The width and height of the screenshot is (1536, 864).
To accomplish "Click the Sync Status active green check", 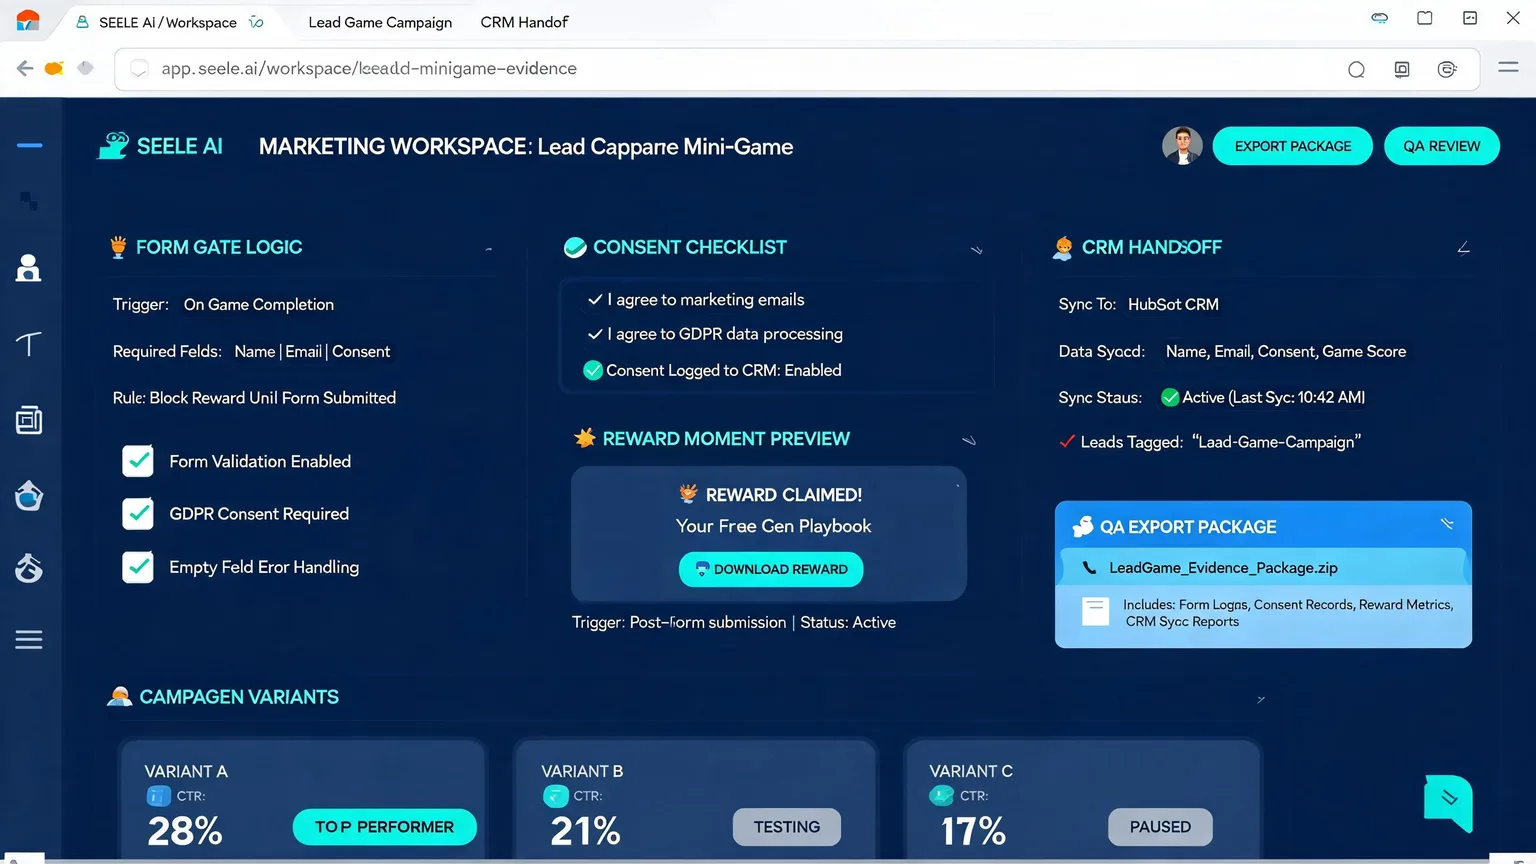I will pos(1169,397).
